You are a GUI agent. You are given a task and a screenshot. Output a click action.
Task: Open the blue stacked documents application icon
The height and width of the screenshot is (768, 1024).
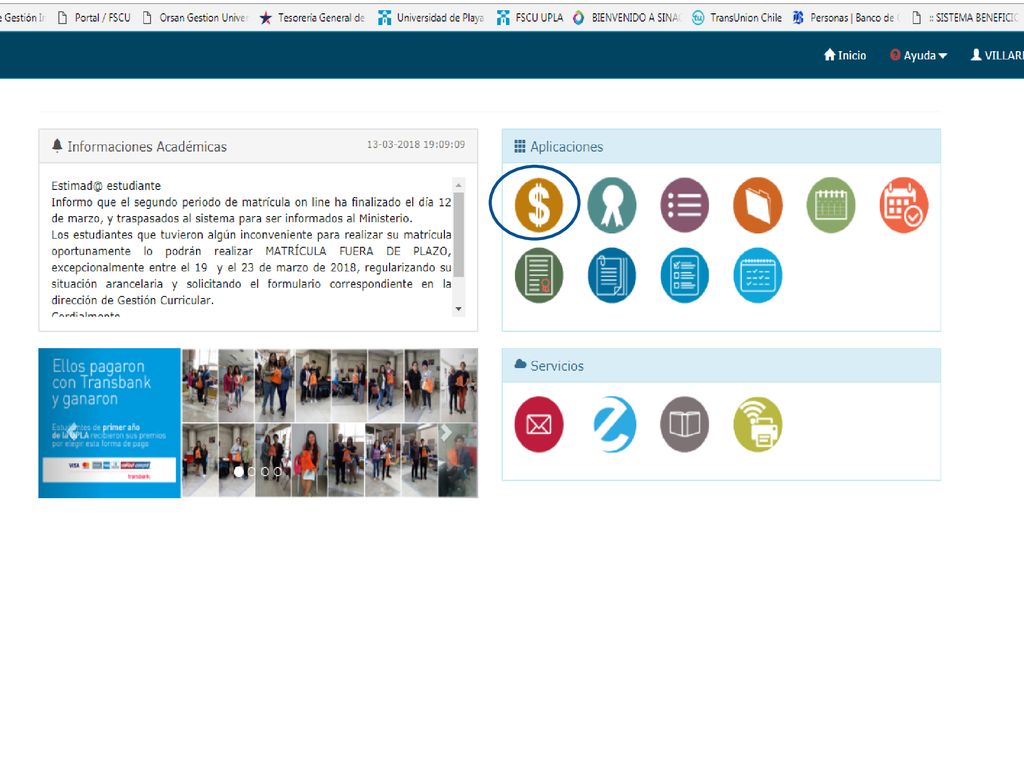coord(612,275)
